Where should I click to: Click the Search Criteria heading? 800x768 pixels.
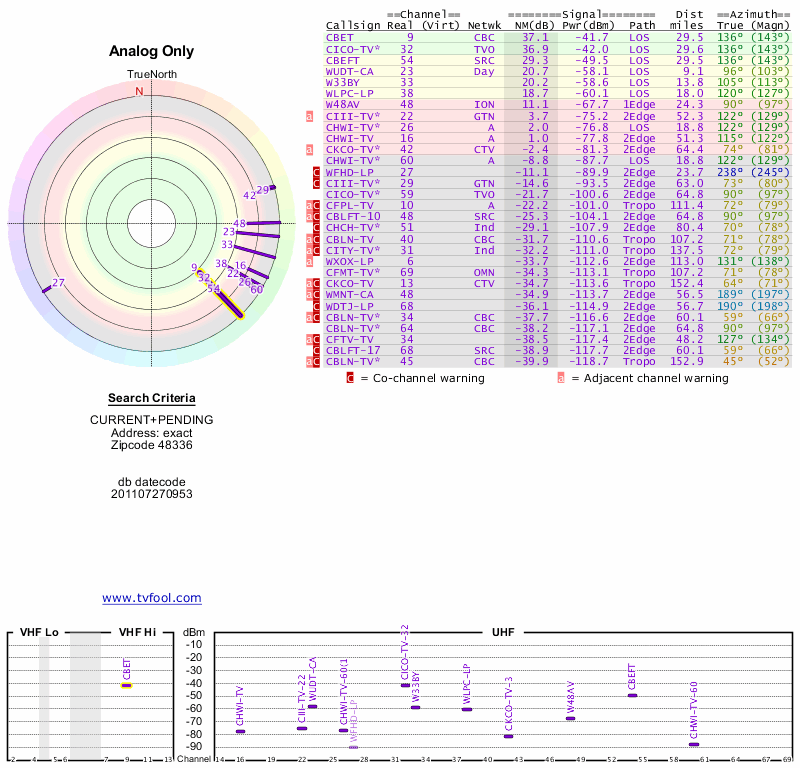pos(152,398)
